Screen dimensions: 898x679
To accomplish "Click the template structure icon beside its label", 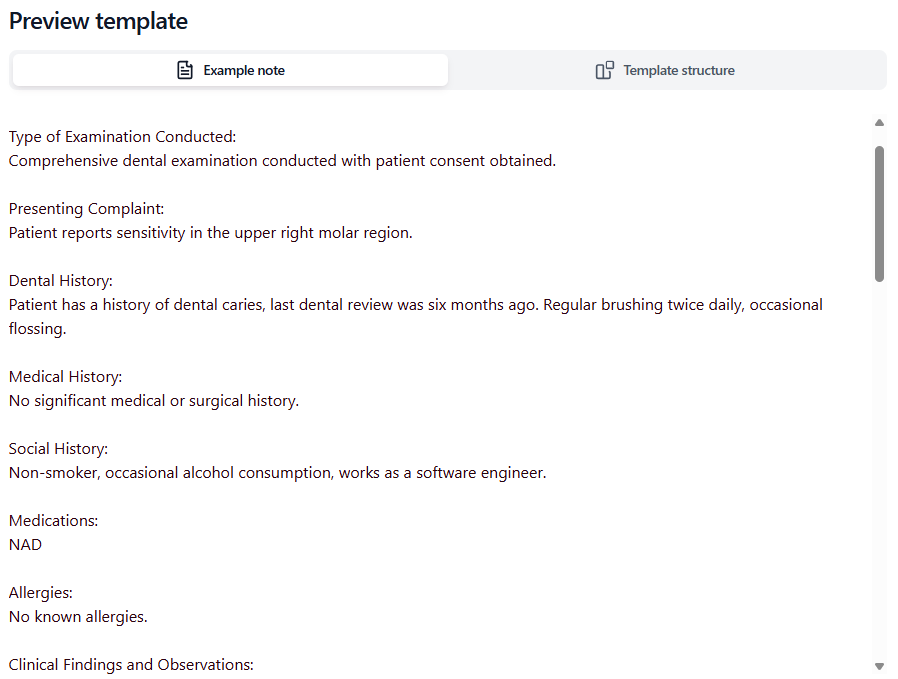I will click(605, 70).
